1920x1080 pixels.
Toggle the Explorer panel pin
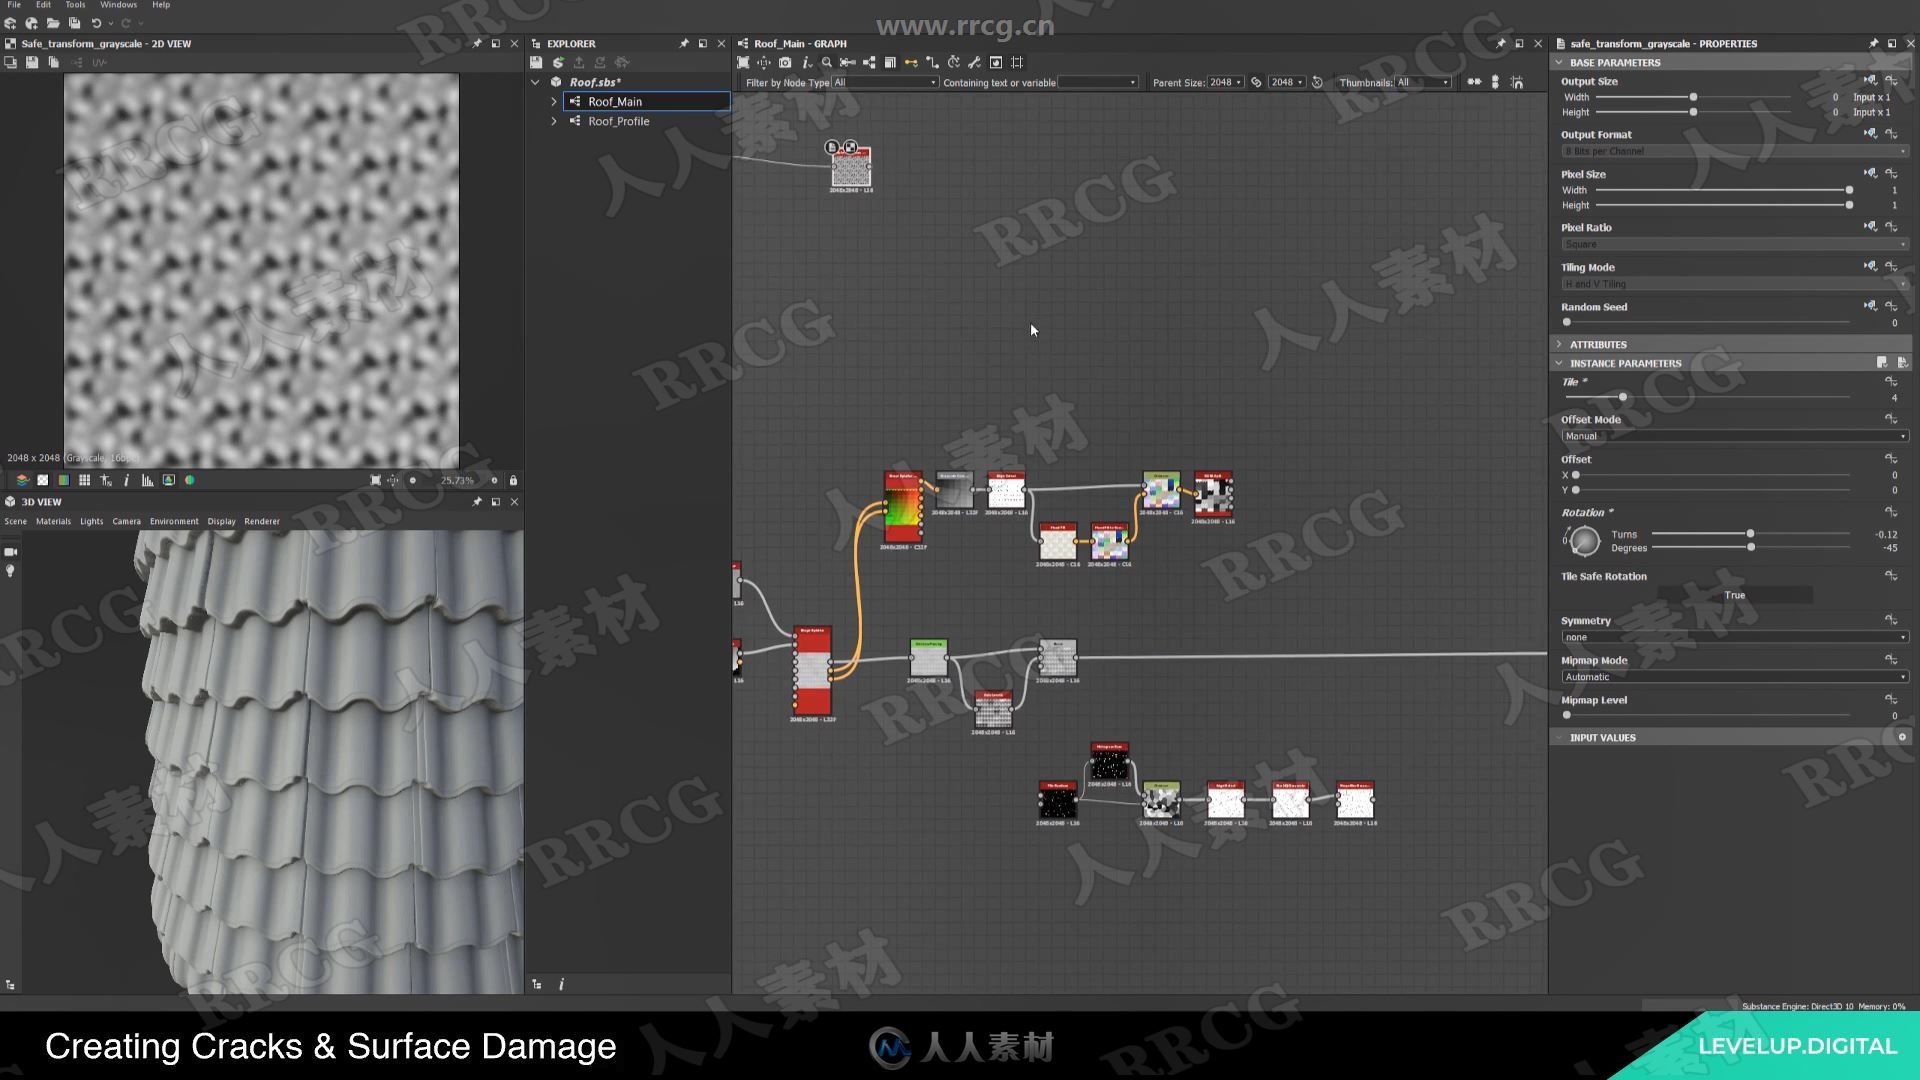(x=684, y=43)
